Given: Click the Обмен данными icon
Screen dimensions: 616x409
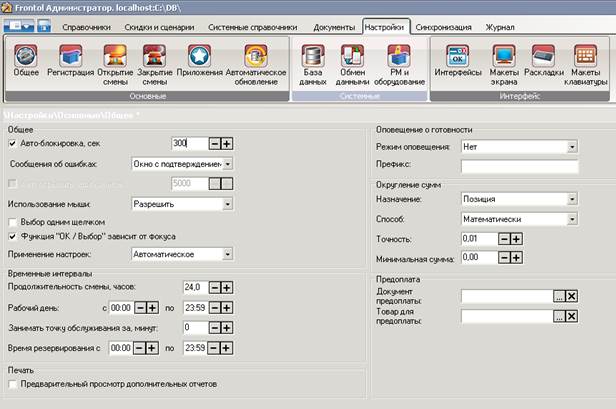Looking at the screenshot, I should 353,62.
